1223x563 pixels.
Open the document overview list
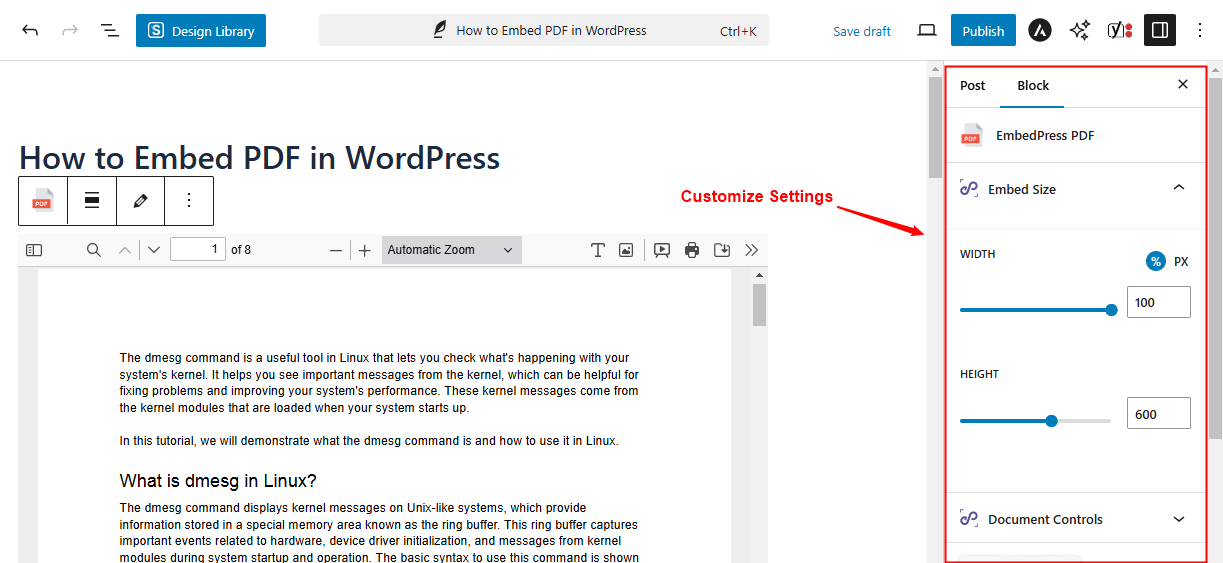pyautogui.click(x=110, y=31)
